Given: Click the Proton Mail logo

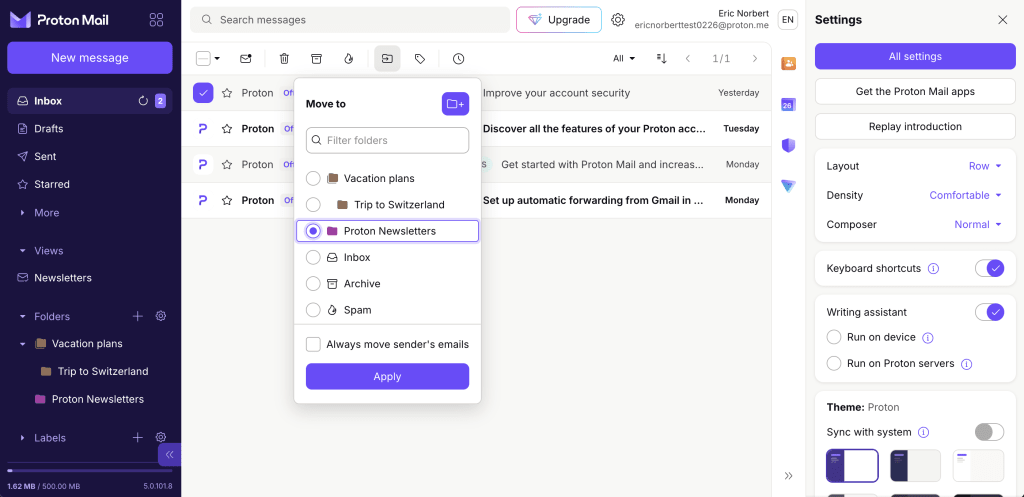Looking at the screenshot, I should coord(59,20).
